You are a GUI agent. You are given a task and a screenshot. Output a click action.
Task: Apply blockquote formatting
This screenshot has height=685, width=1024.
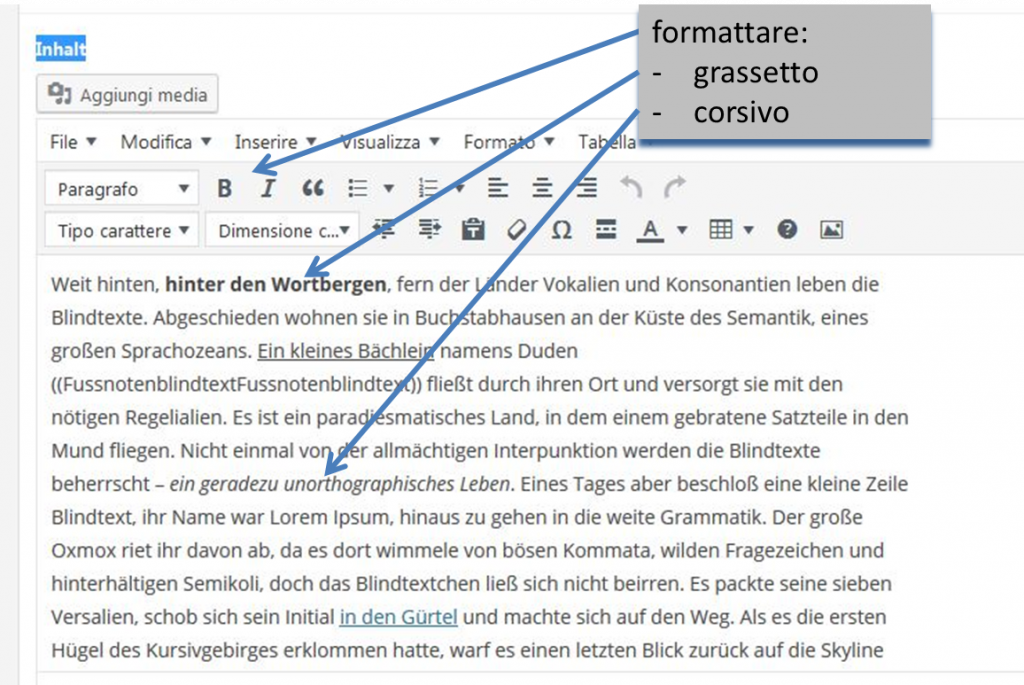(x=313, y=188)
